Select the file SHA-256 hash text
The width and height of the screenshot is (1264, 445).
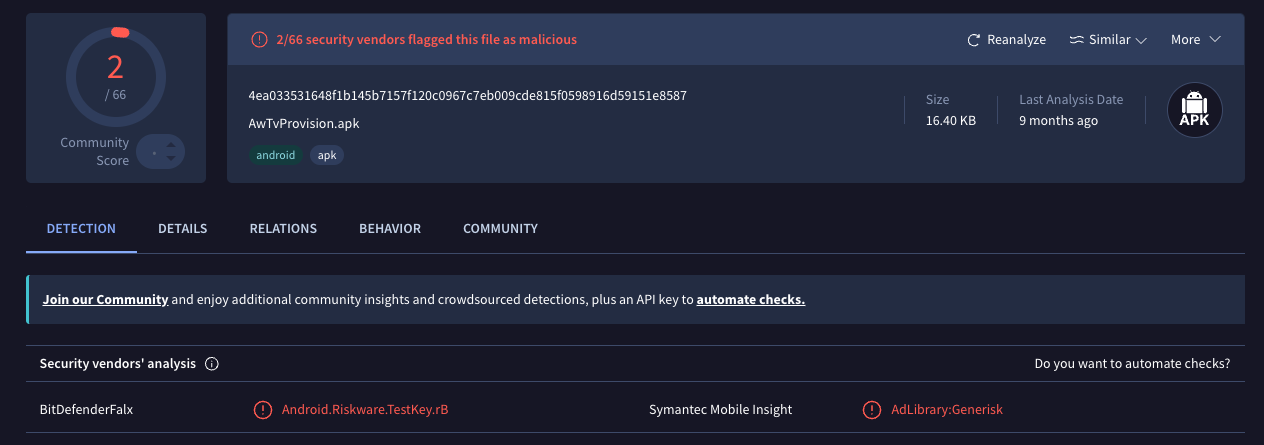tap(468, 96)
